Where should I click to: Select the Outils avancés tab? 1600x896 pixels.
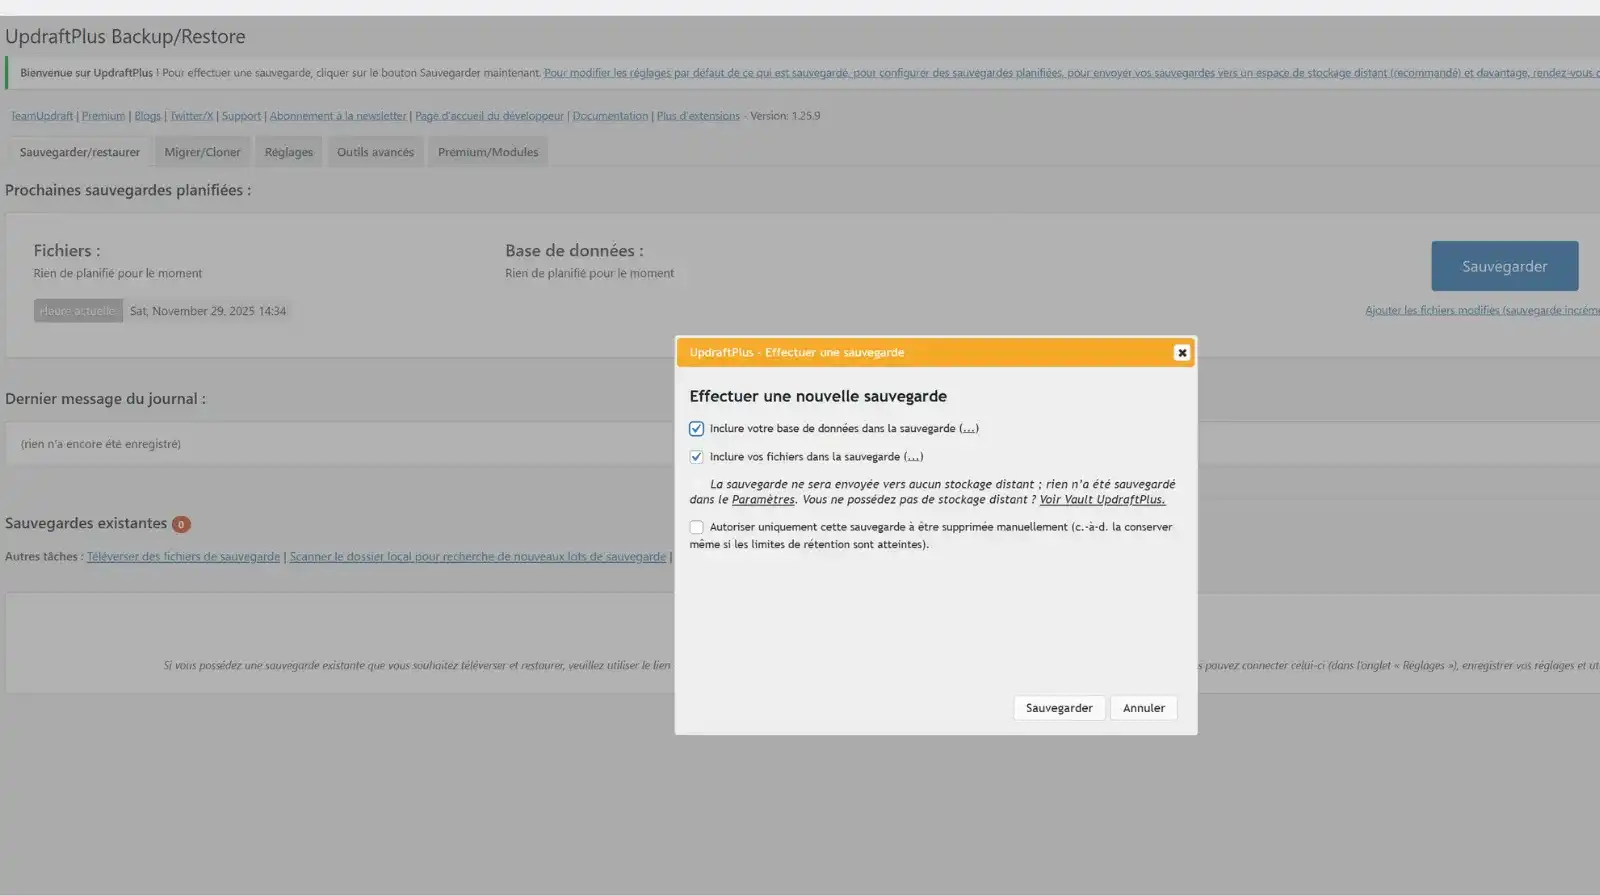coord(375,152)
